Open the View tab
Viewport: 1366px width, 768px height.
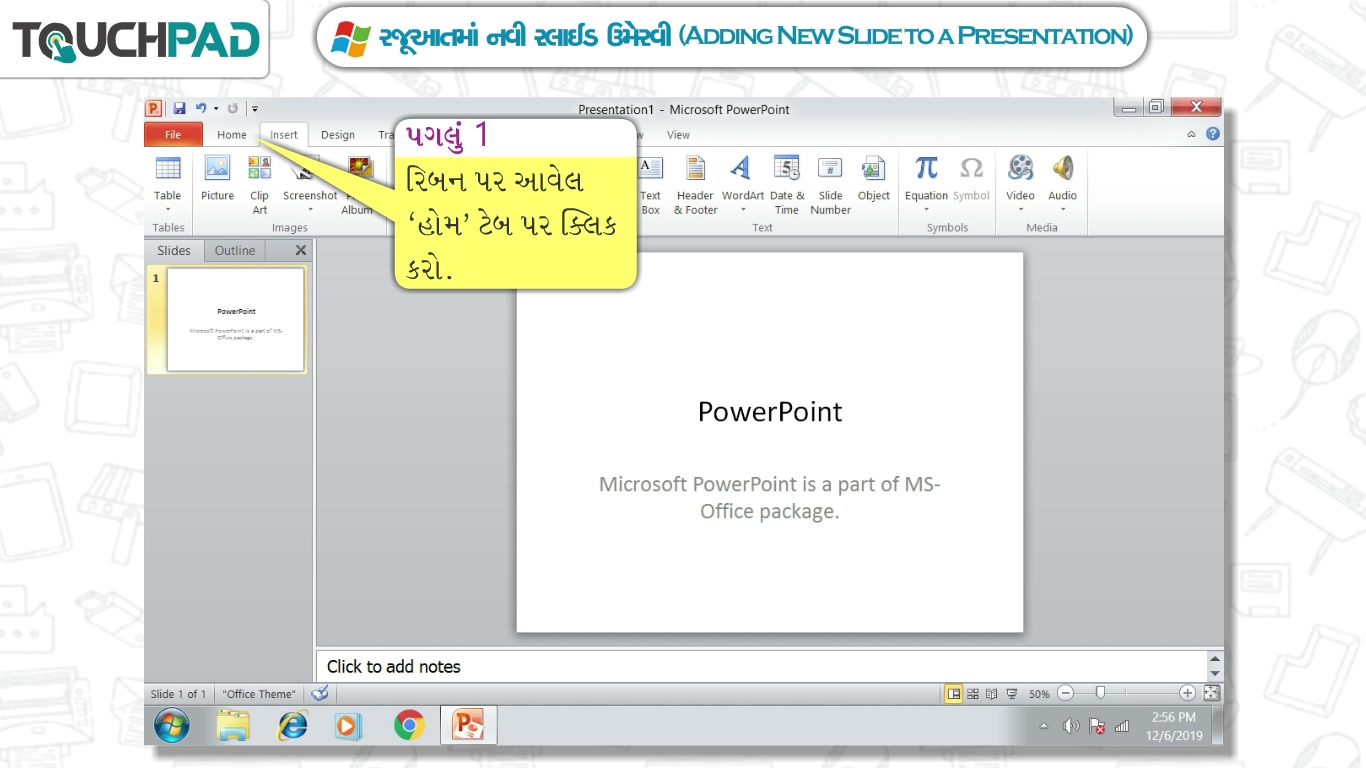[678, 135]
